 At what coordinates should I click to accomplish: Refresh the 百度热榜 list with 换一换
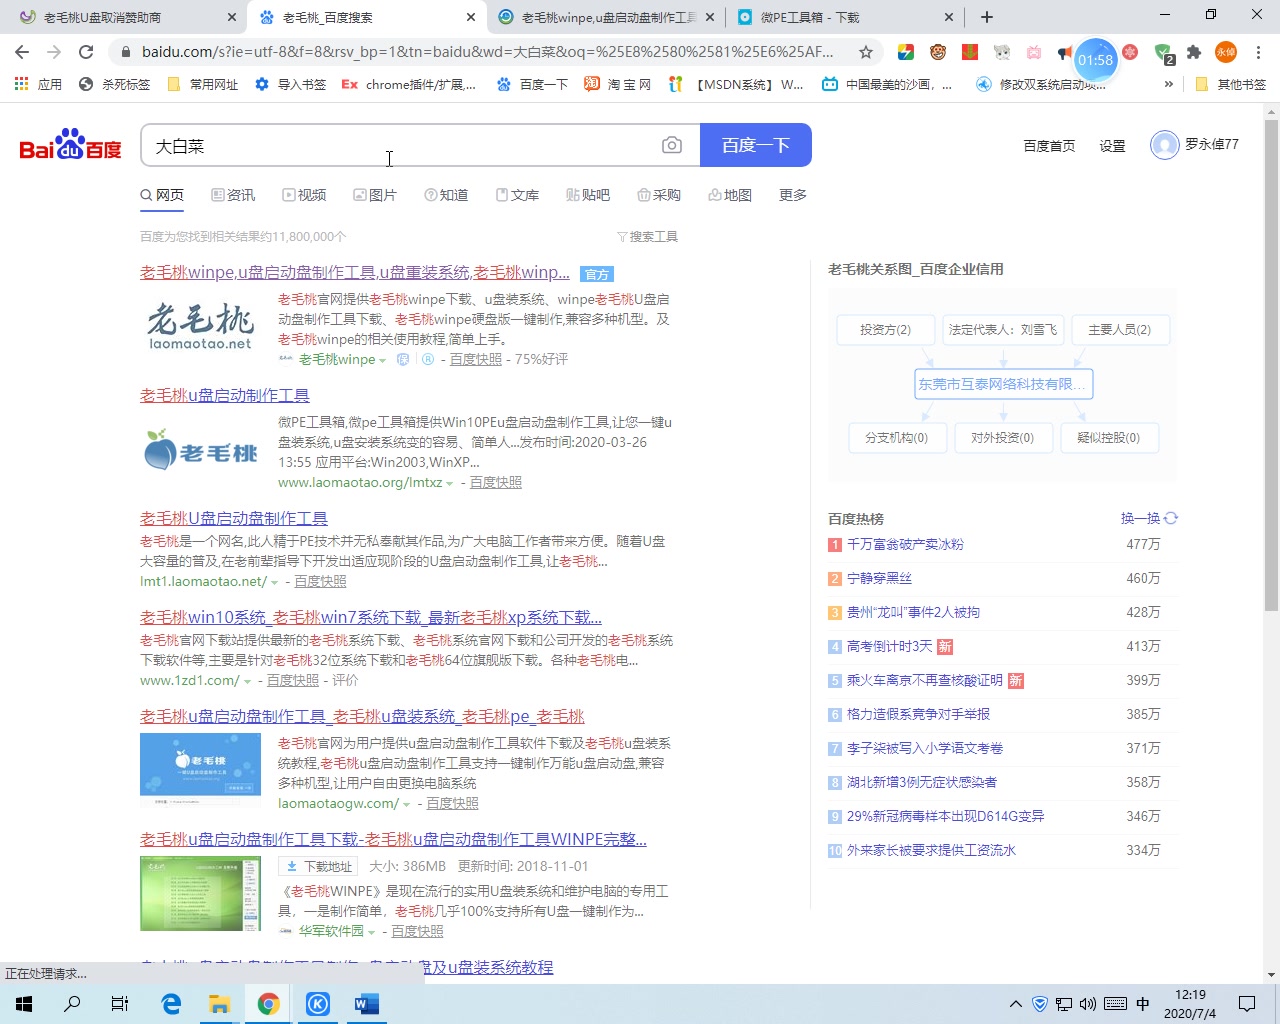point(1150,518)
